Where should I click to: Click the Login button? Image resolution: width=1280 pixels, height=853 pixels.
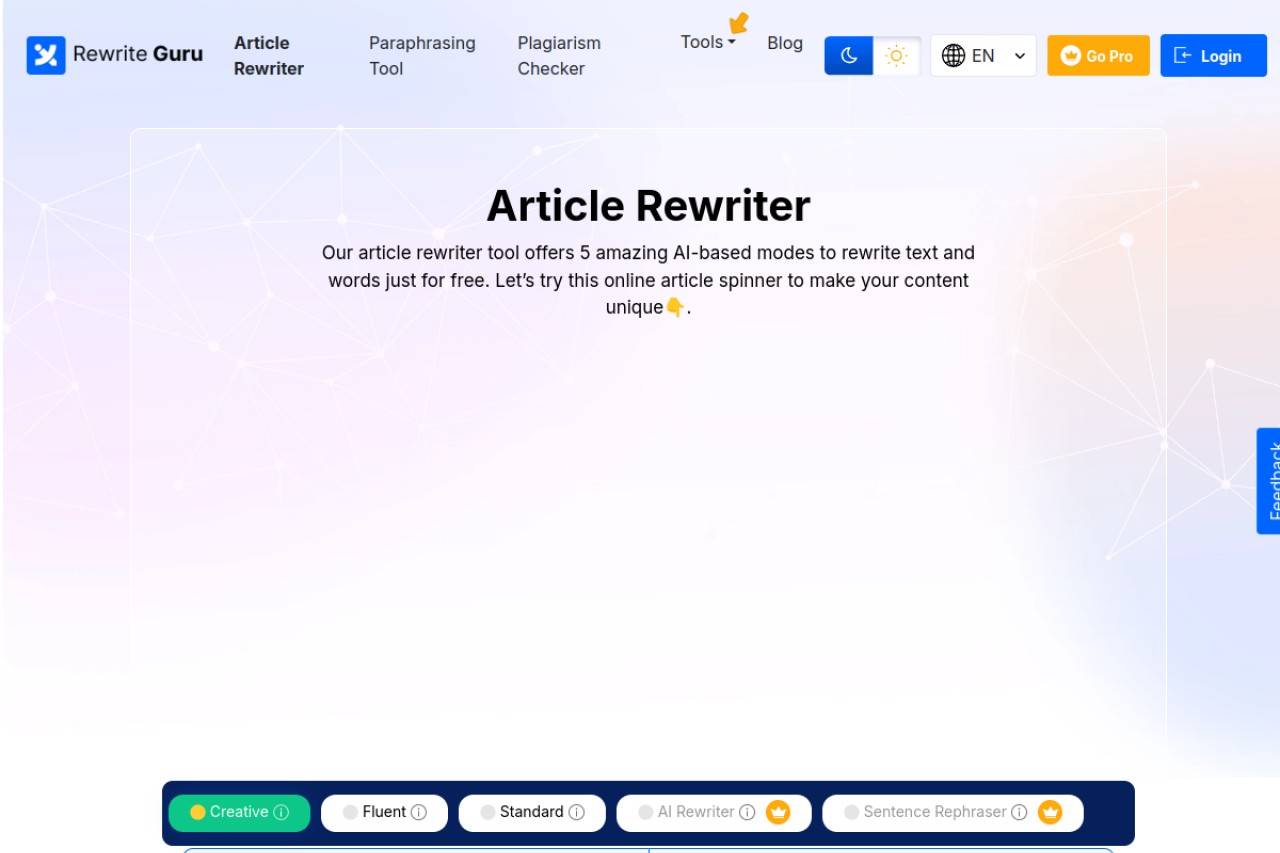1213,56
